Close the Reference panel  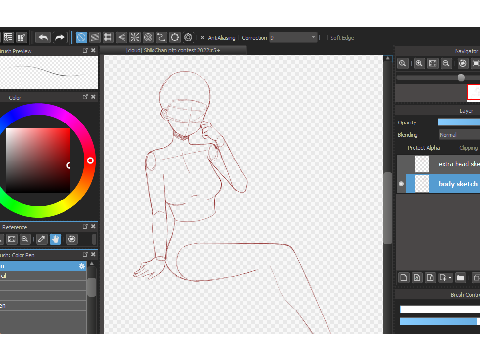tap(93, 226)
